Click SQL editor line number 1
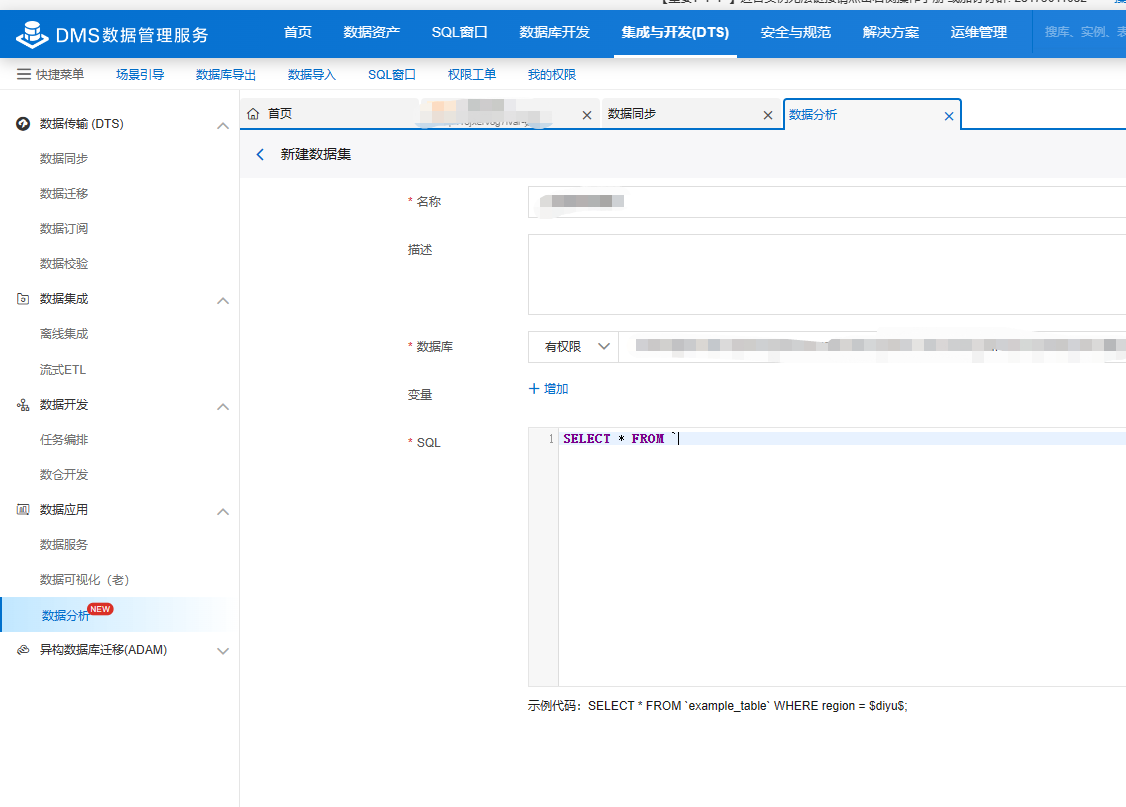Screen dimensions: 1126x807 pyautogui.click(x=550, y=439)
